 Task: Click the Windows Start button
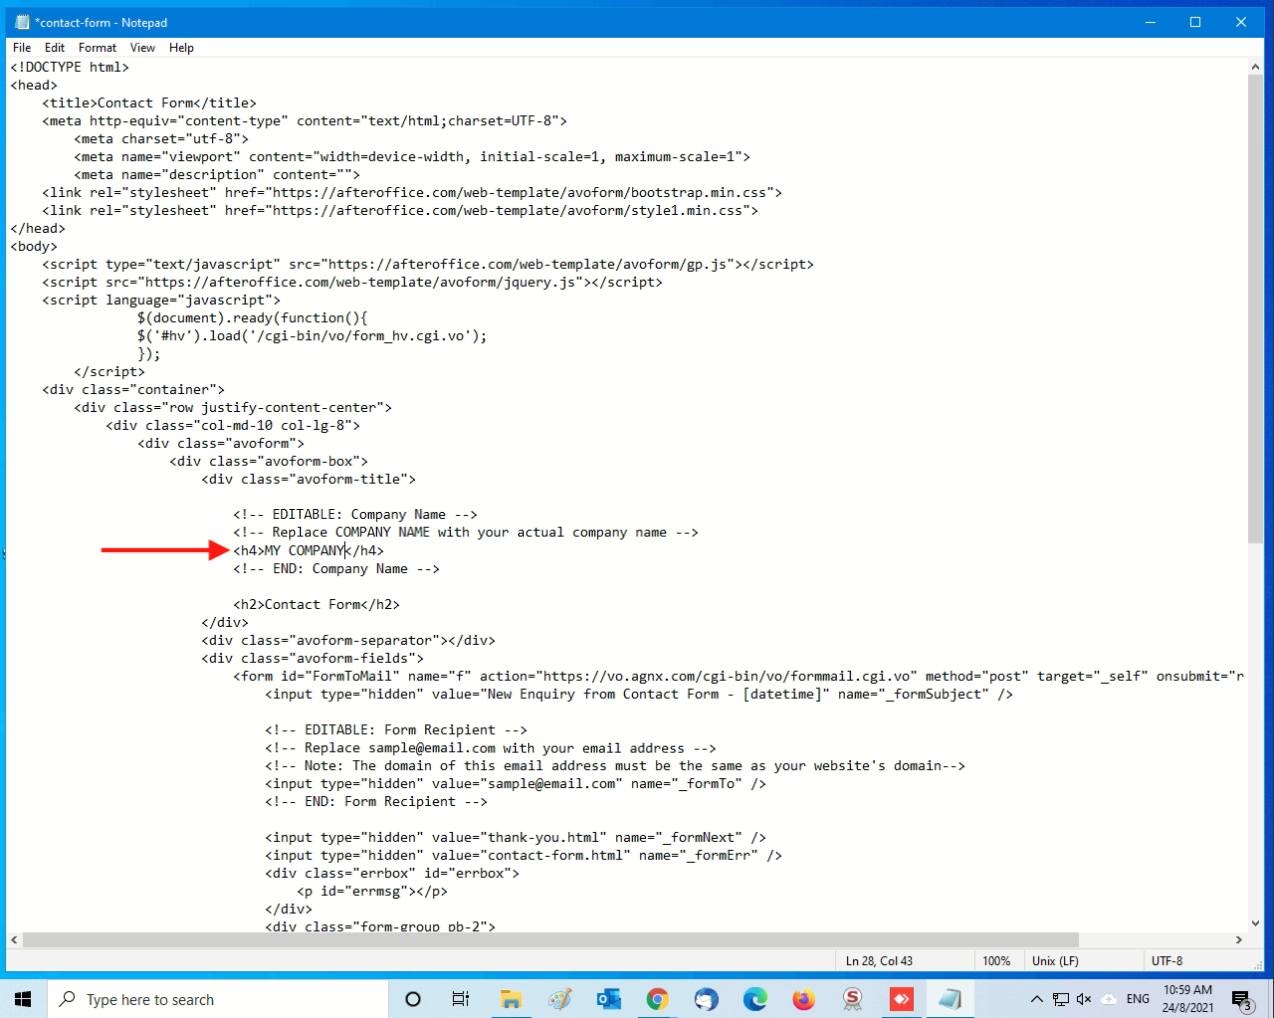[x=23, y=999]
